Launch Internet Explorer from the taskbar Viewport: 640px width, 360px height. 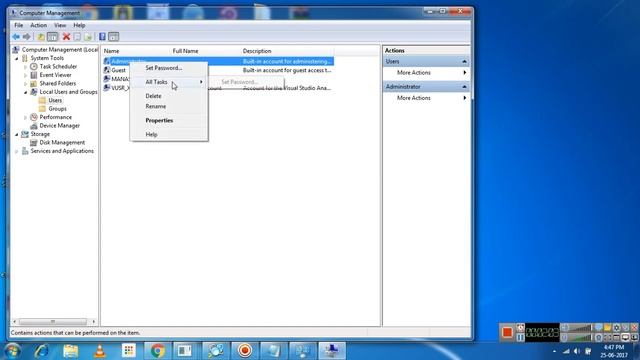click(41, 351)
